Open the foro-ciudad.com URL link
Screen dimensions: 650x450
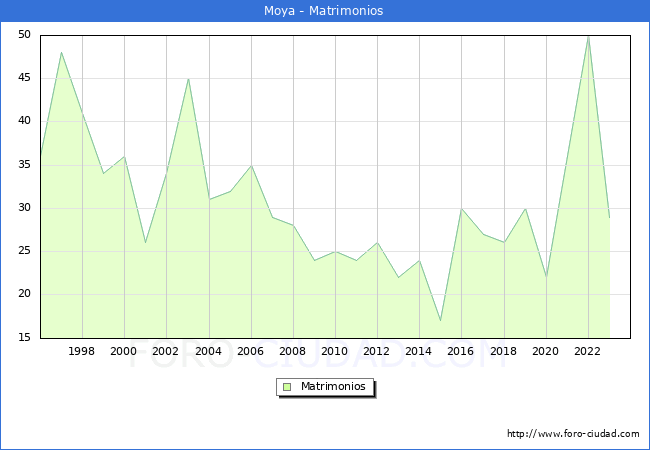[x=573, y=434]
